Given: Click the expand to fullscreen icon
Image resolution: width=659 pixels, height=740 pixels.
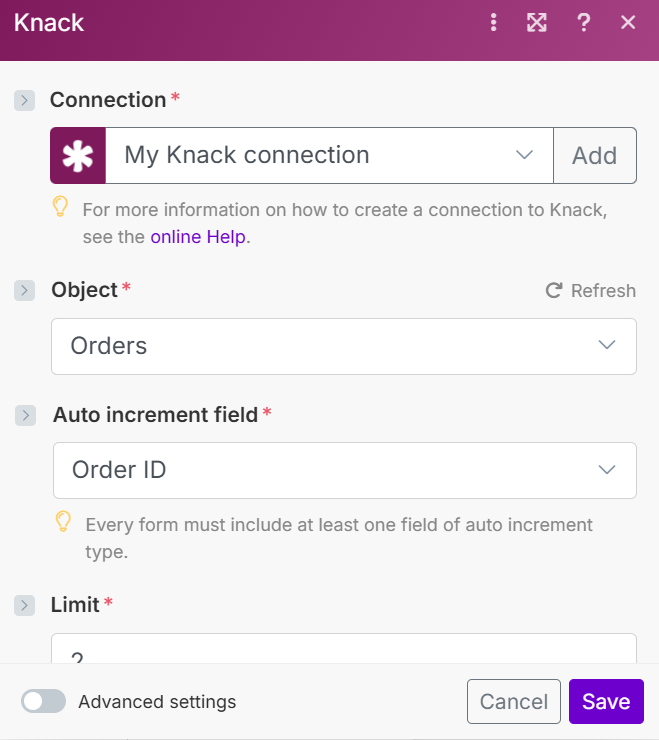Looking at the screenshot, I should pyautogui.click(x=537, y=23).
